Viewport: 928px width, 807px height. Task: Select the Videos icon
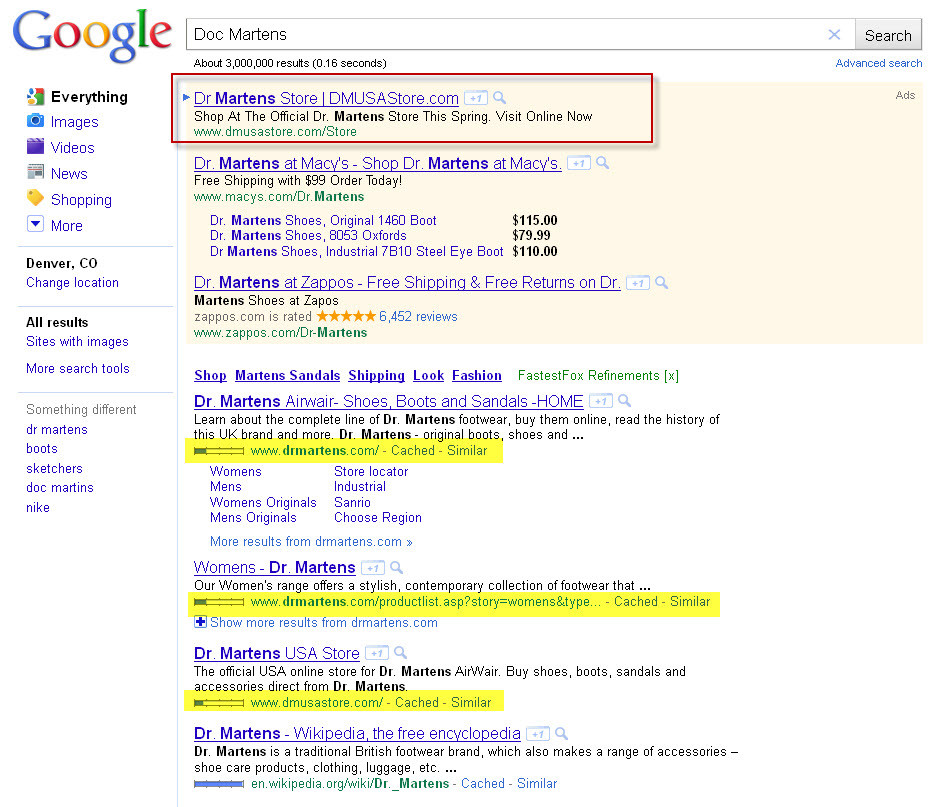click(x=36, y=147)
